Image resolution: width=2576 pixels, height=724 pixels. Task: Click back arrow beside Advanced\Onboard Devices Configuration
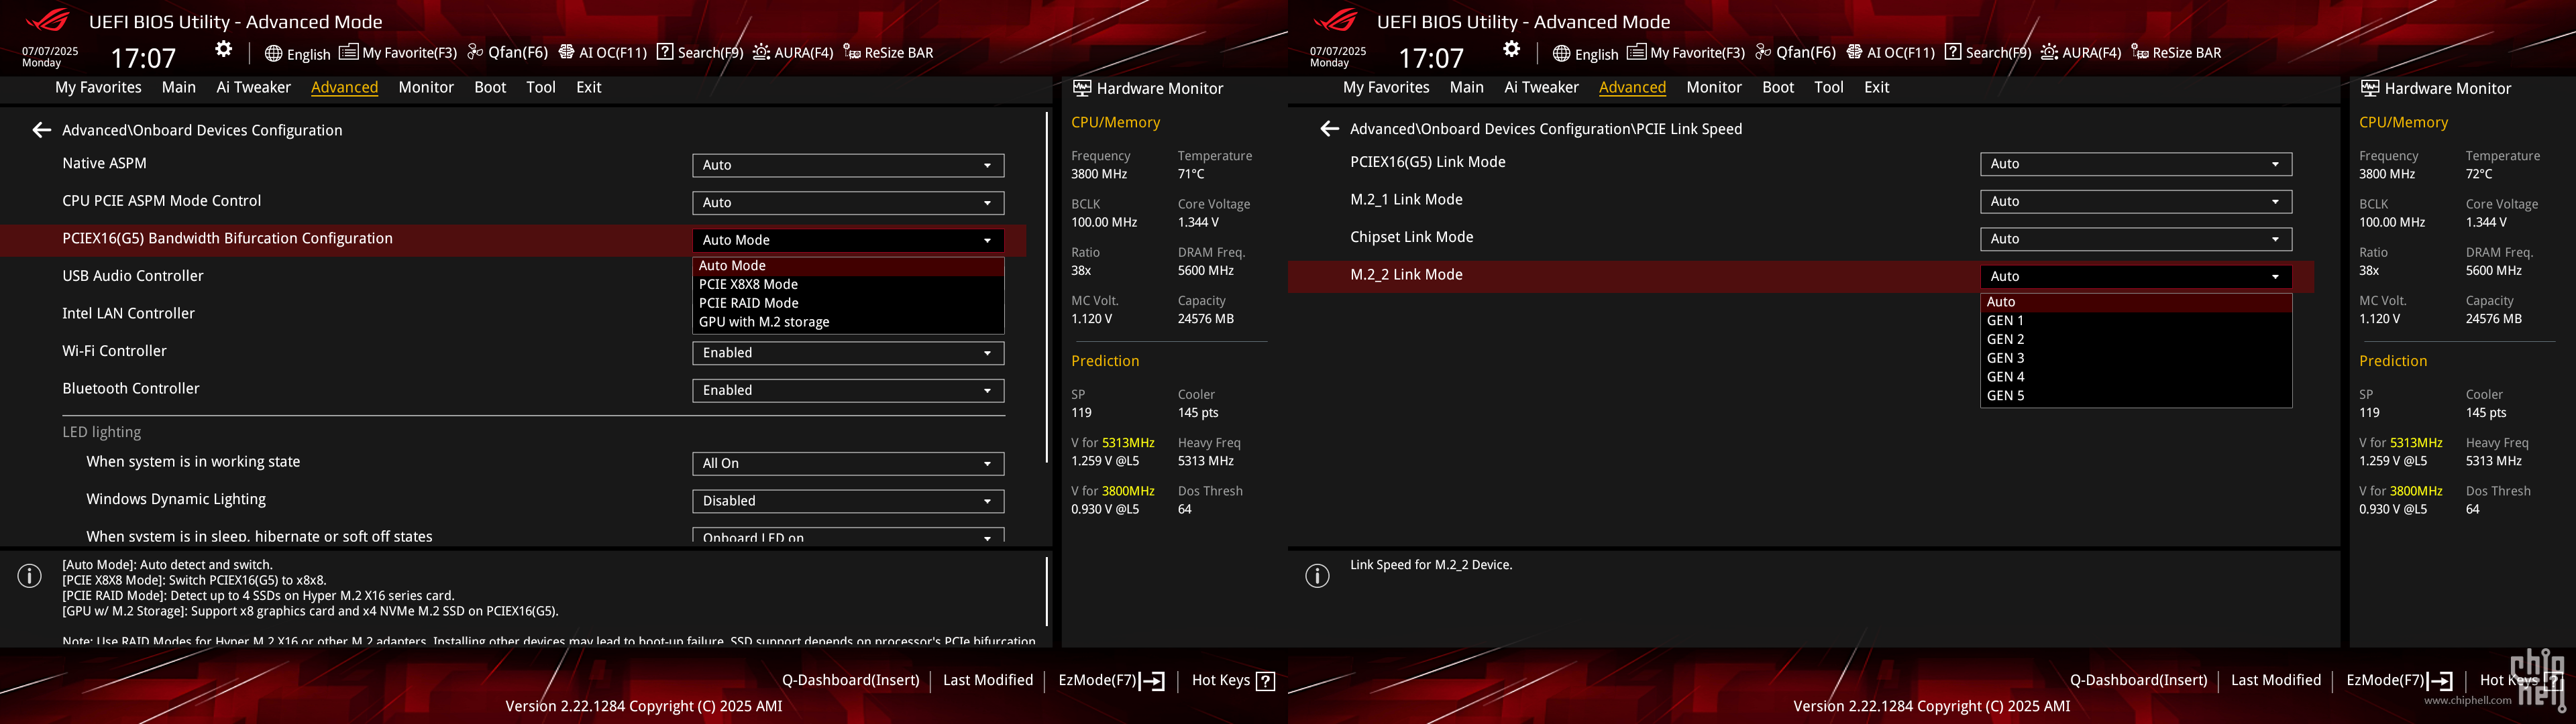[41, 130]
